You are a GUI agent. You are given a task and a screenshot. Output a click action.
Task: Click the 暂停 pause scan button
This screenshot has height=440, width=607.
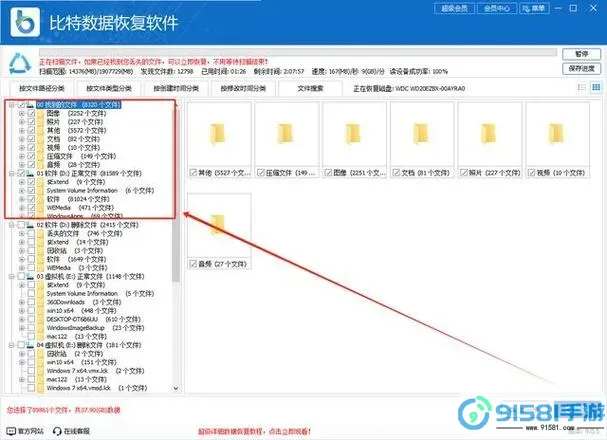click(x=581, y=54)
